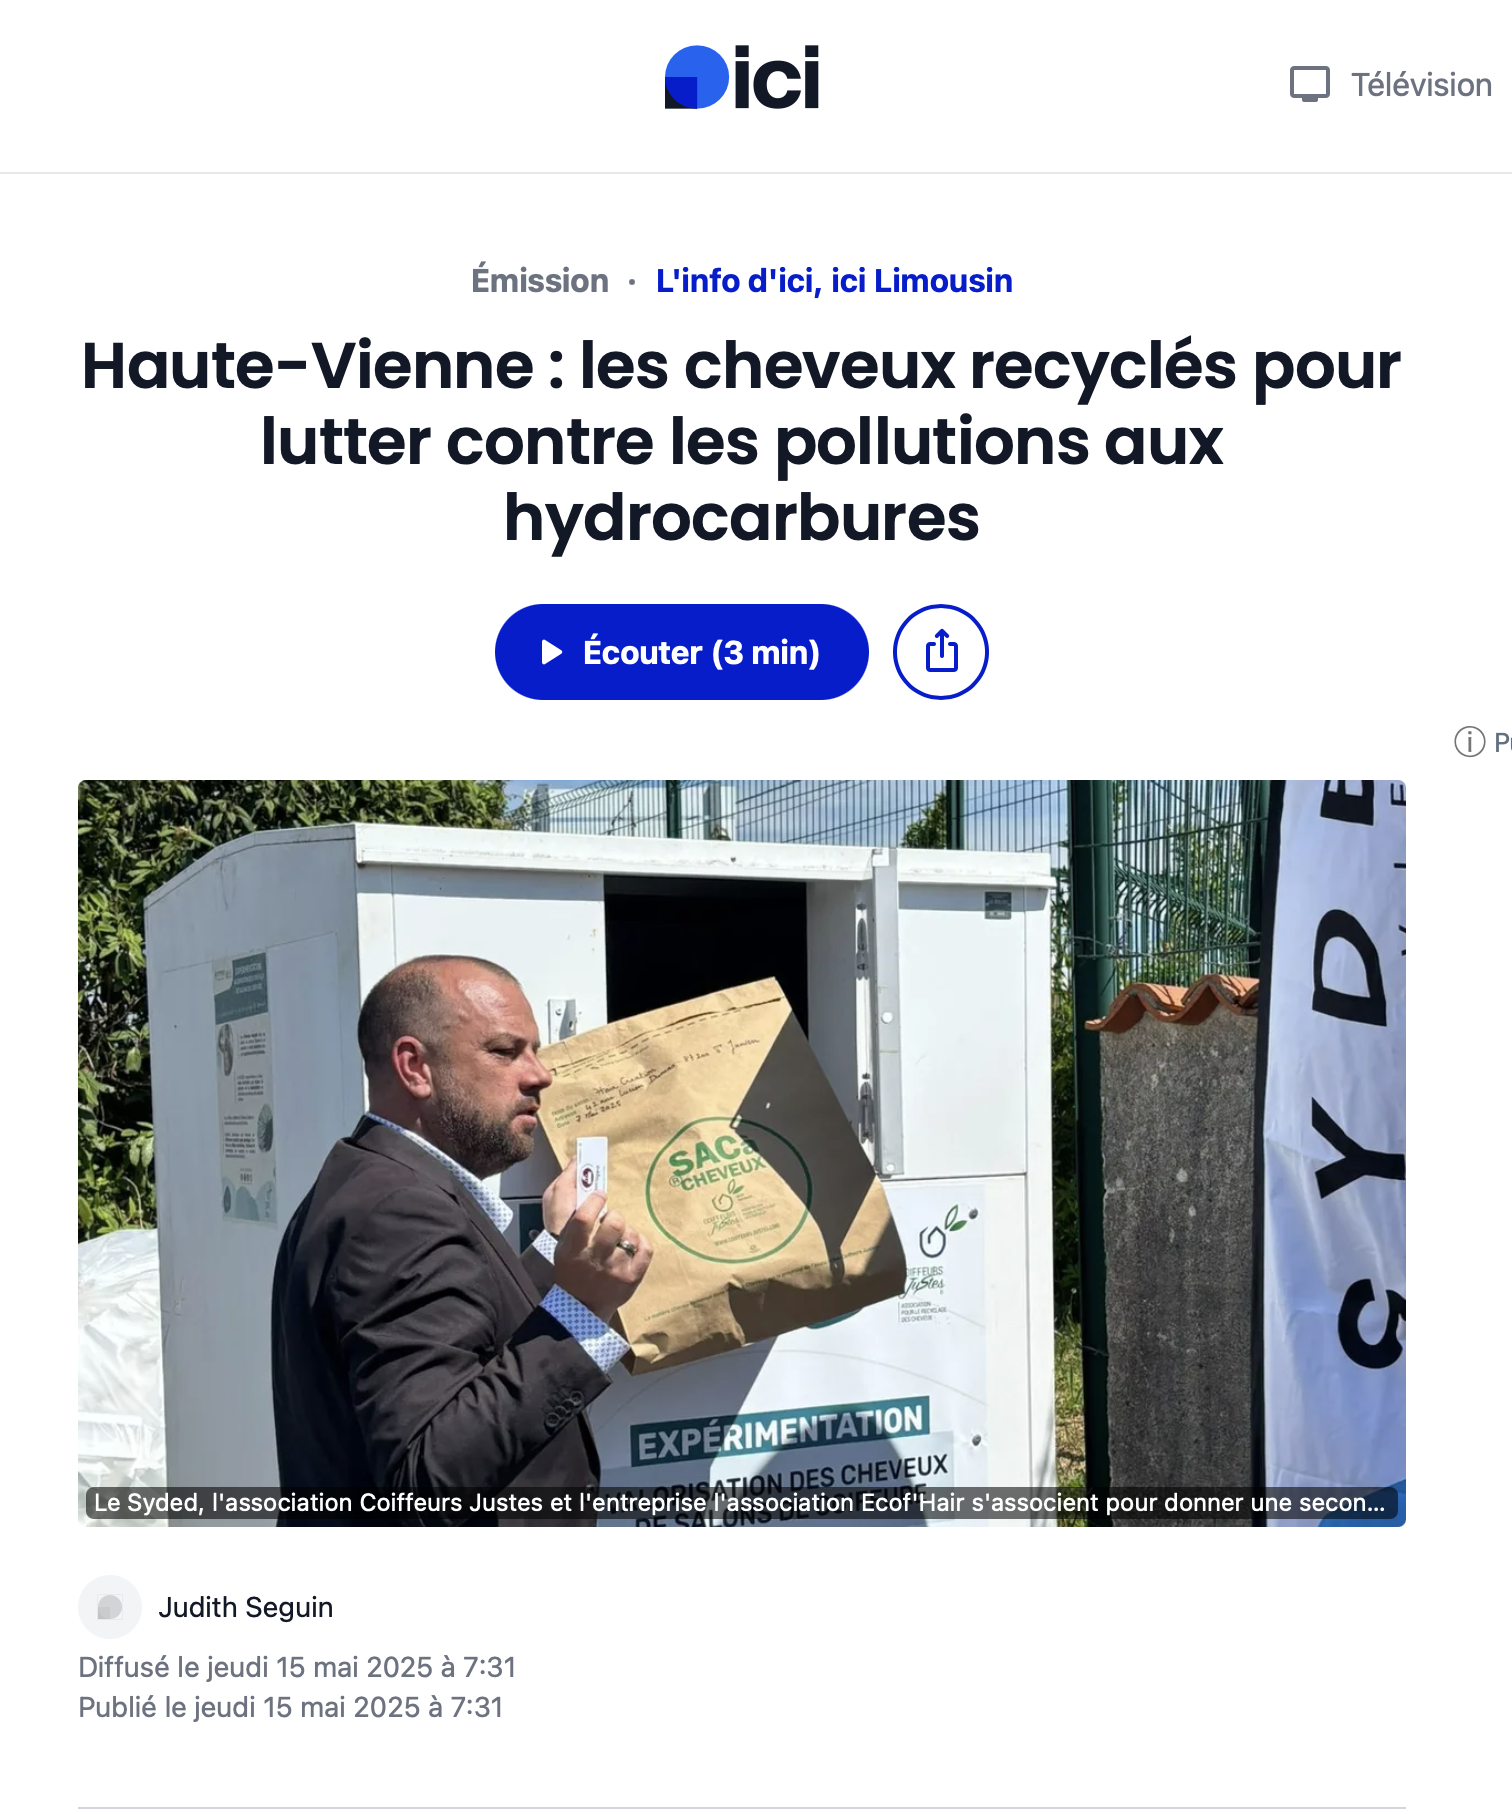Open the share icon button
Image resolution: width=1512 pixels, height=1814 pixels.
[940, 652]
